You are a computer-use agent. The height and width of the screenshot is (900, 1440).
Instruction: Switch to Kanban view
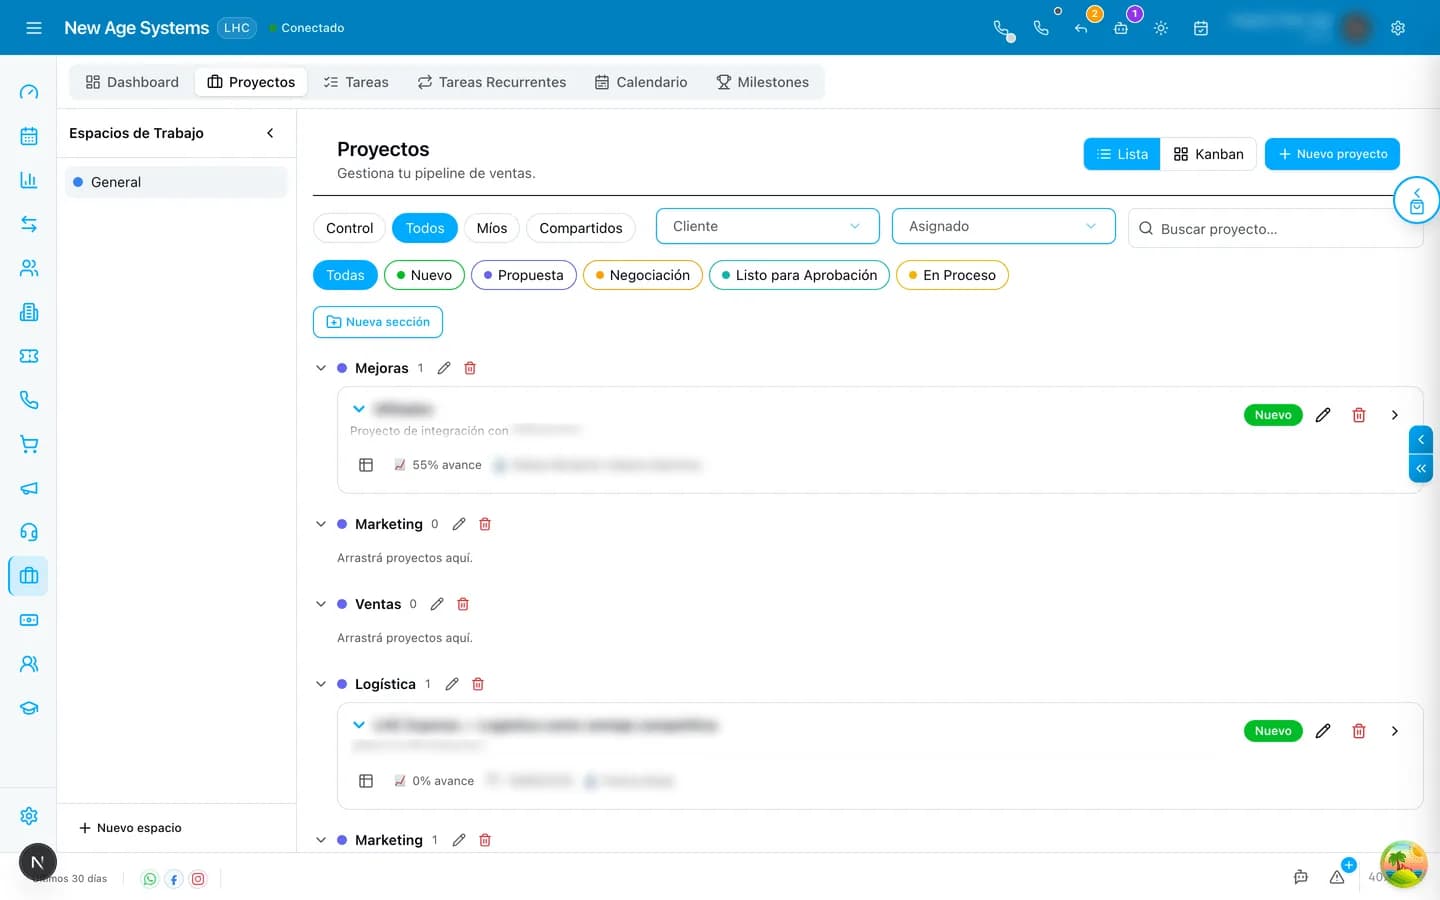pos(1208,154)
